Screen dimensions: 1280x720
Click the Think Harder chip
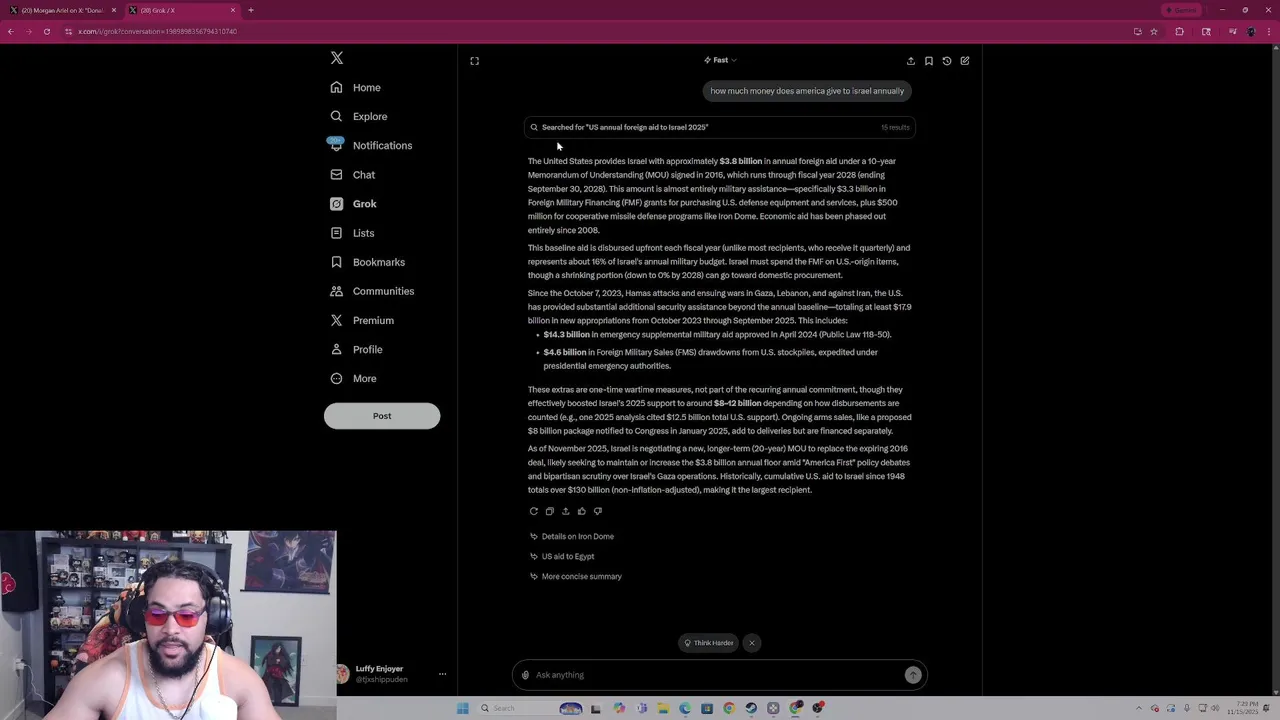coord(709,643)
